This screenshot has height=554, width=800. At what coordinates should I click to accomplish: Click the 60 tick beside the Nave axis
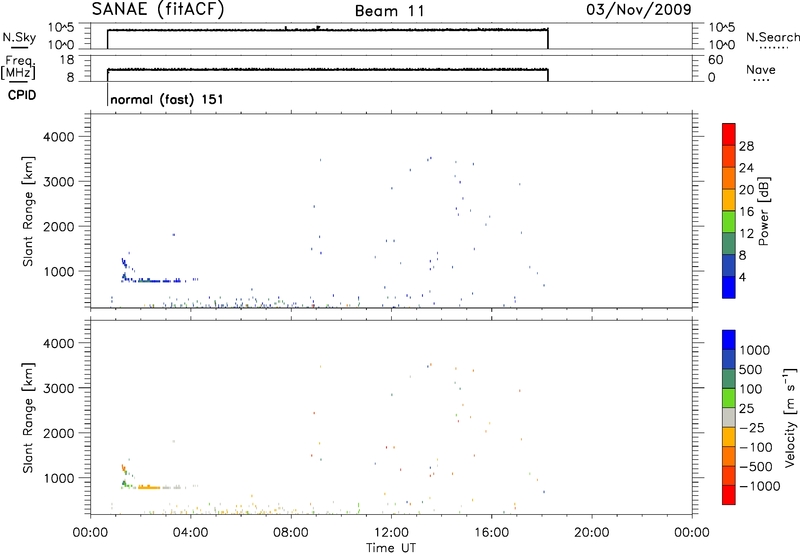point(716,60)
